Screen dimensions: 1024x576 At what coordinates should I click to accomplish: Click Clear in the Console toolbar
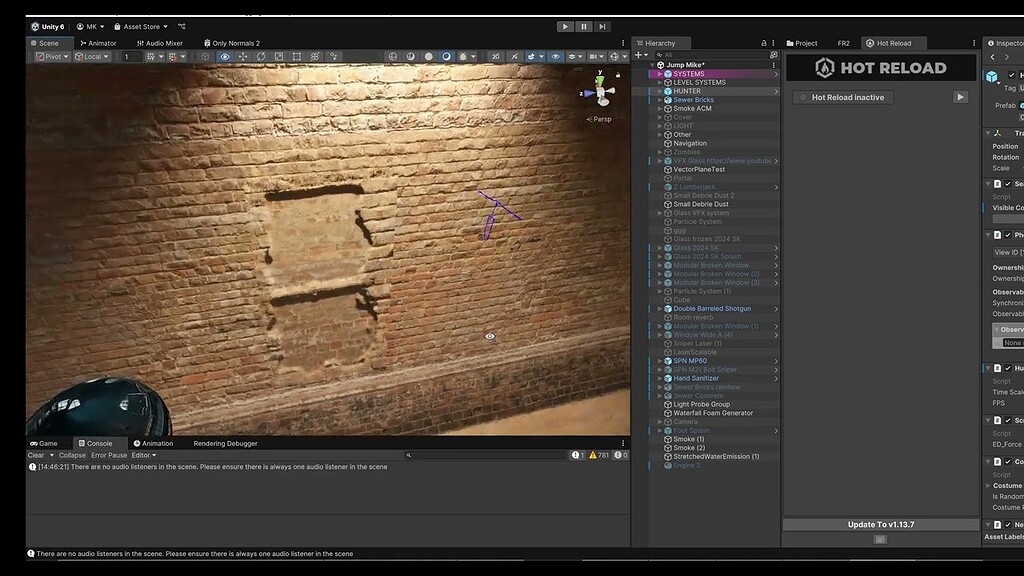38,455
